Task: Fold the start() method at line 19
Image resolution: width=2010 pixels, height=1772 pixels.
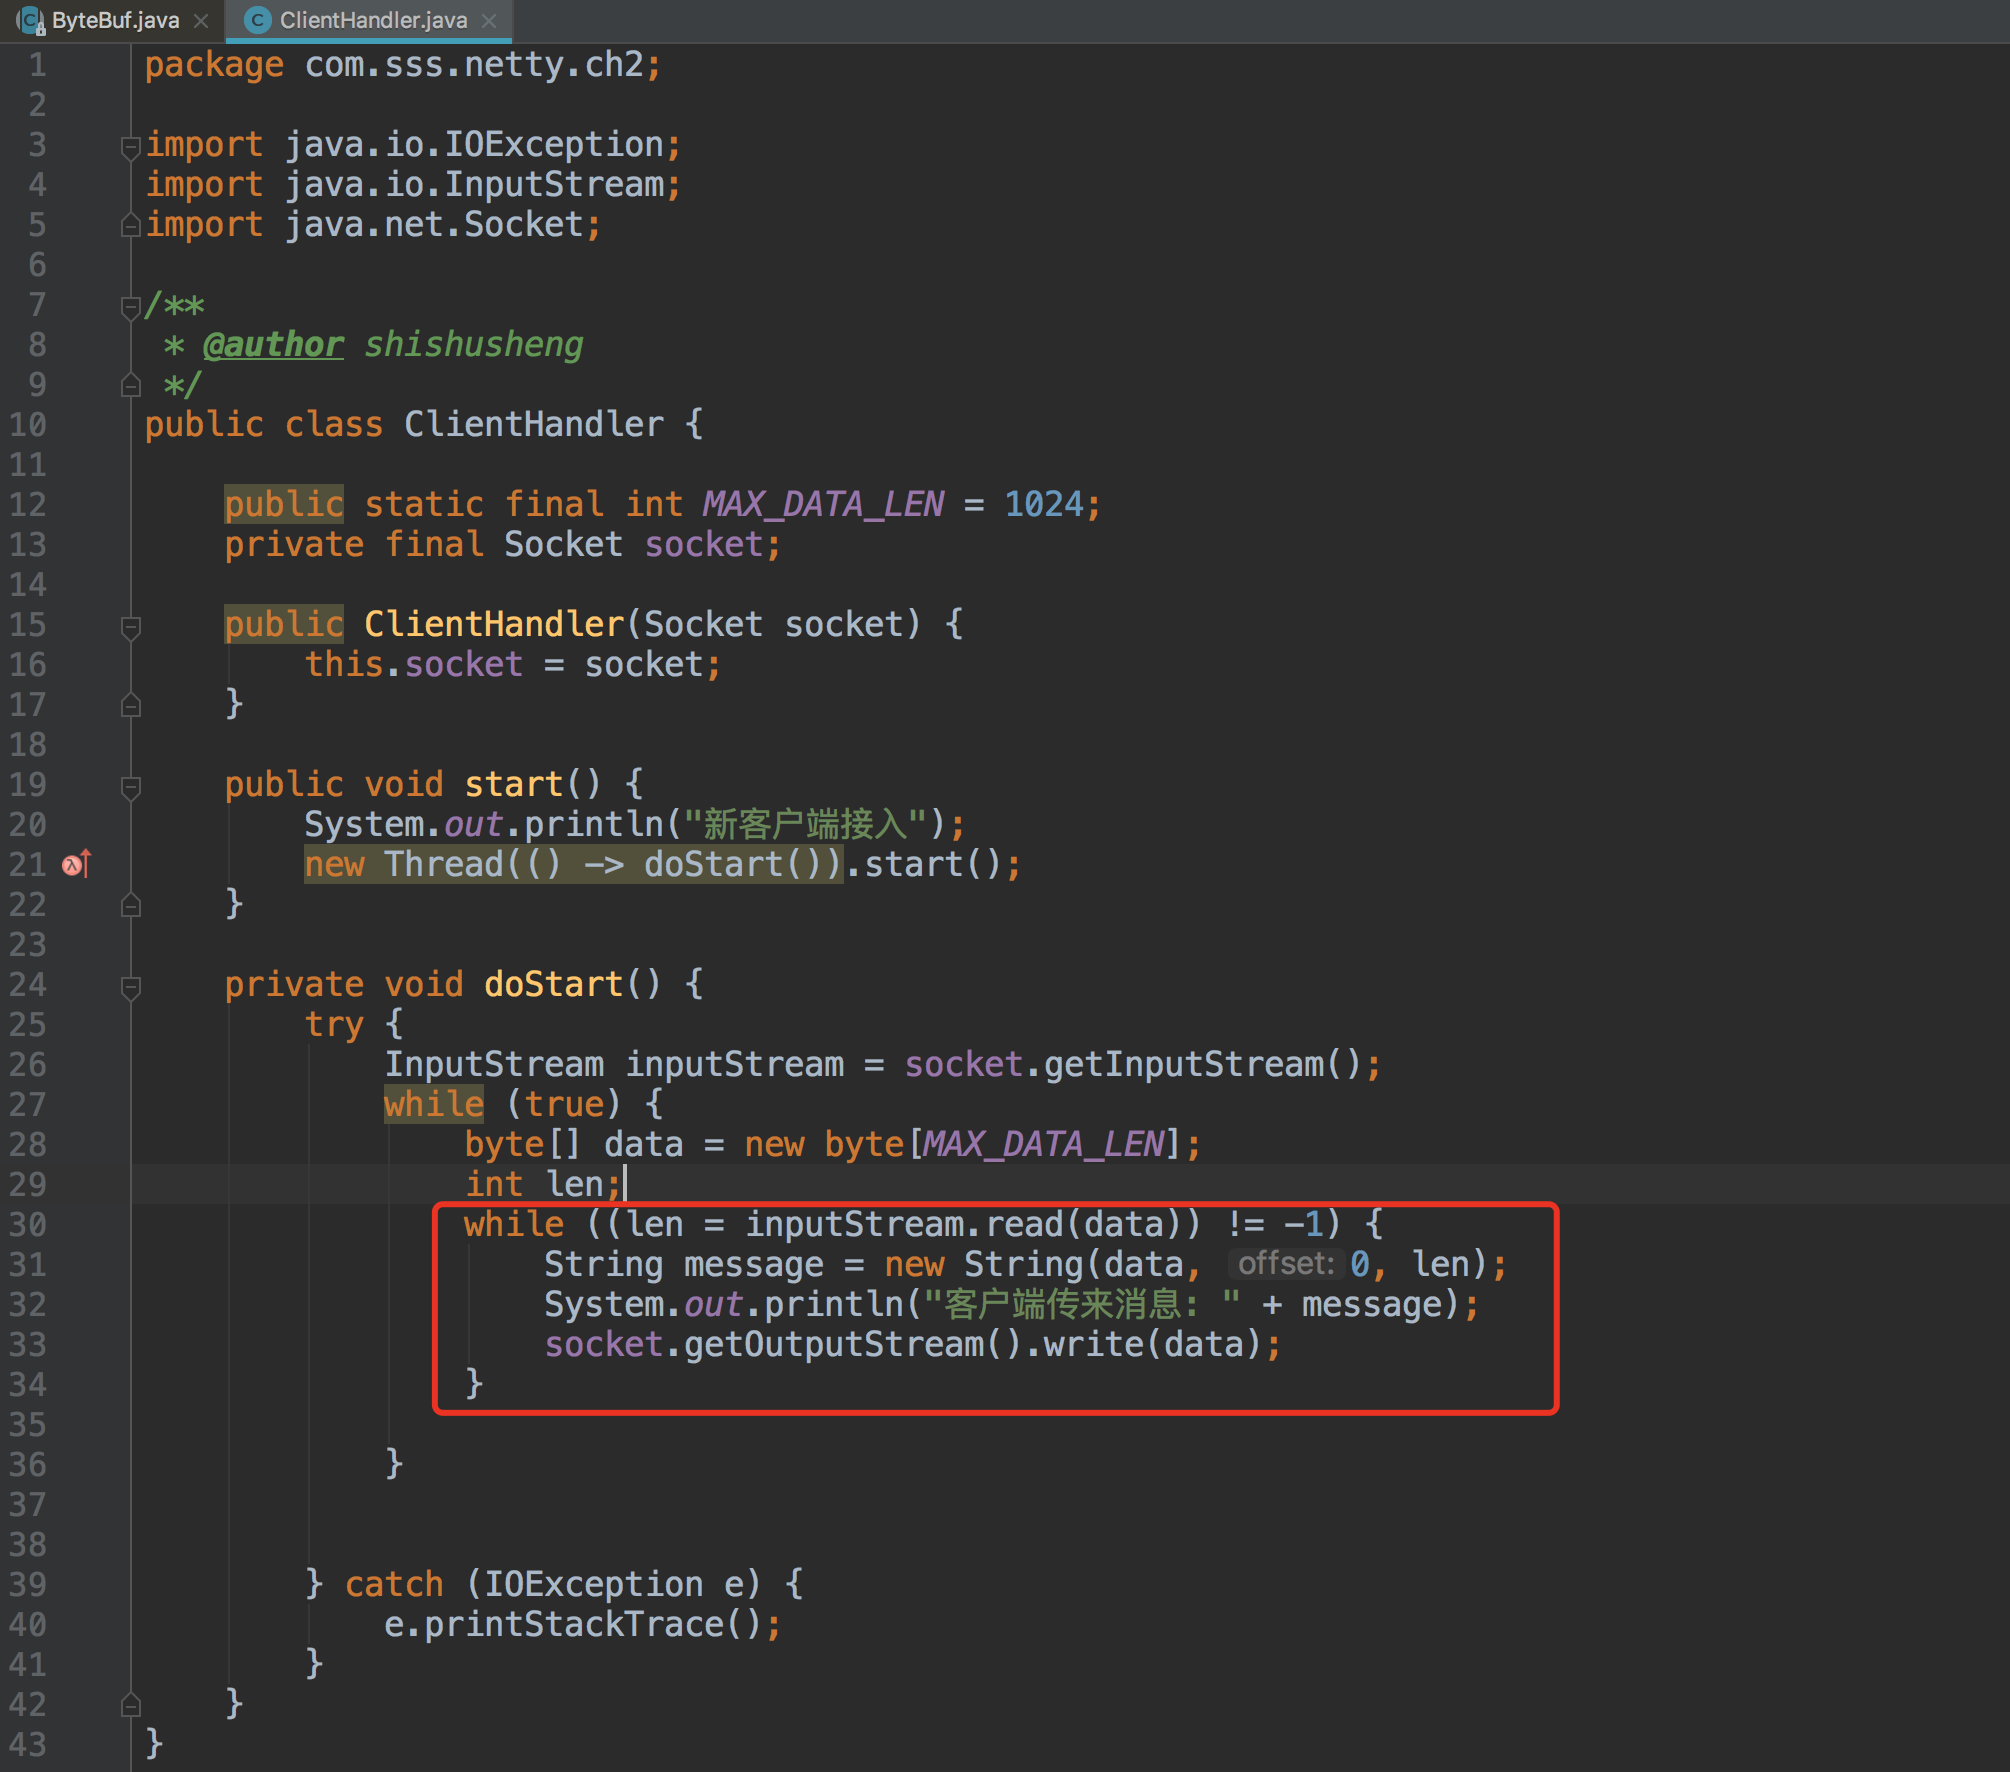Action: [x=130, y=786]
